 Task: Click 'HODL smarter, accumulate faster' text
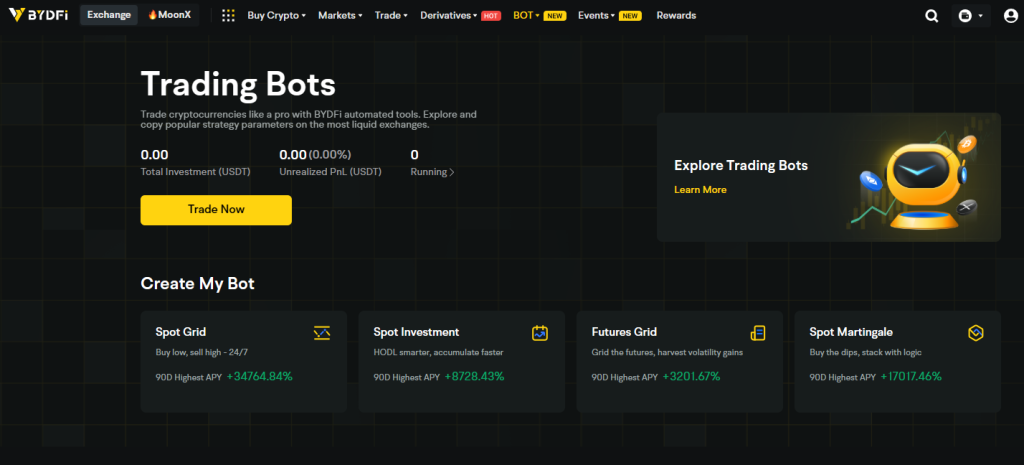pyautogui.click(x=438, y=352)
